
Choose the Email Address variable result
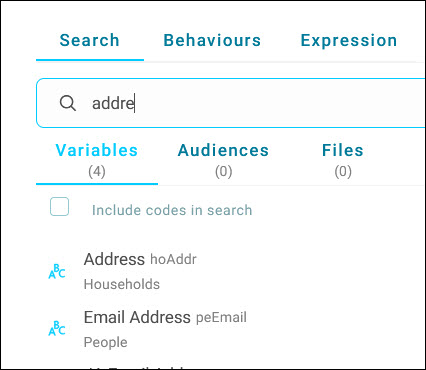pos(231,329)
